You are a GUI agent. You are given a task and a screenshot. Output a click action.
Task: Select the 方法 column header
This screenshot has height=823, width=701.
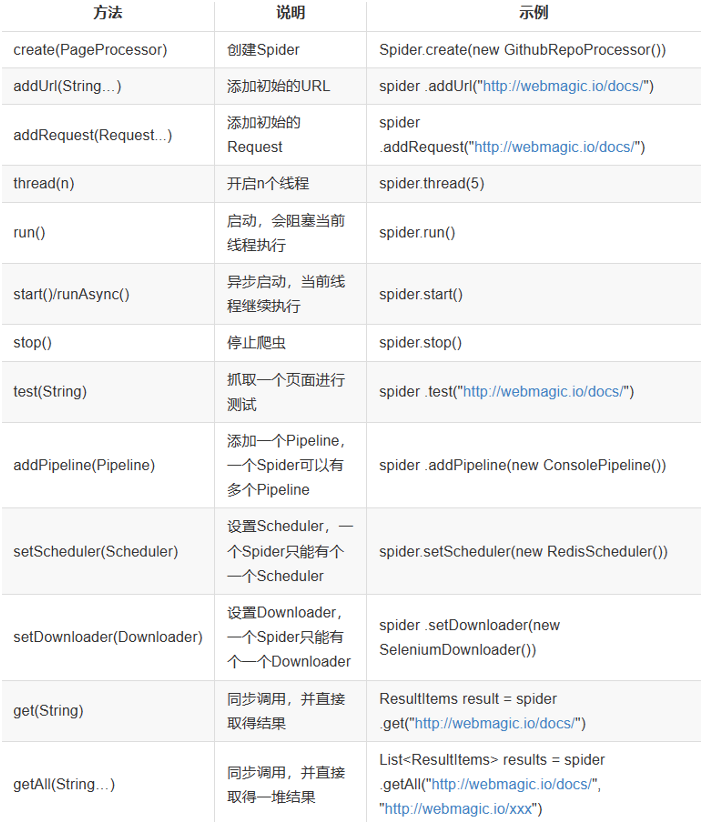pyautogui.click(x=108, y=13)
